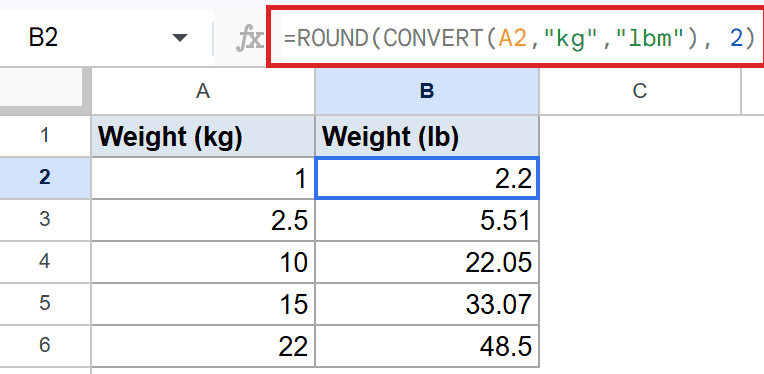Click the Name box showing B2
Image resolution: width=764 pixels, height=374 pixels.
[x=106, y=38]
